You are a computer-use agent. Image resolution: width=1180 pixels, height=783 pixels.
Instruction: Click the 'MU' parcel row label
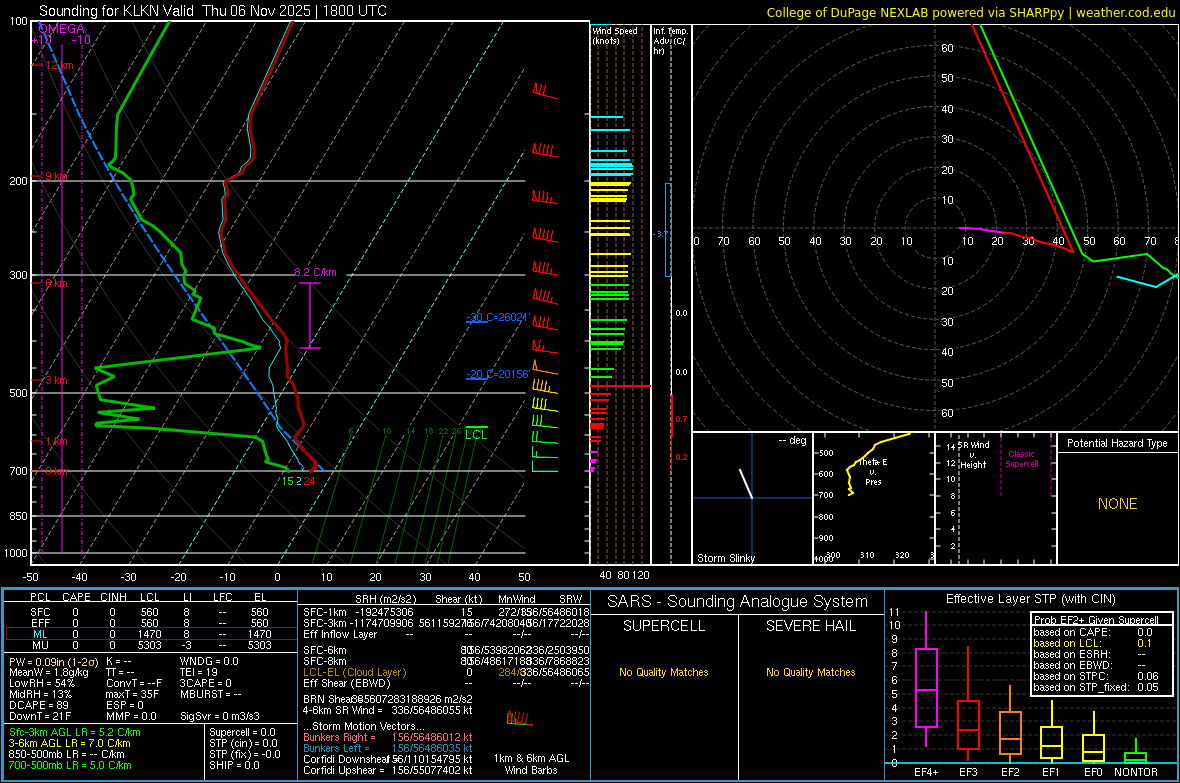pos(40,645)
